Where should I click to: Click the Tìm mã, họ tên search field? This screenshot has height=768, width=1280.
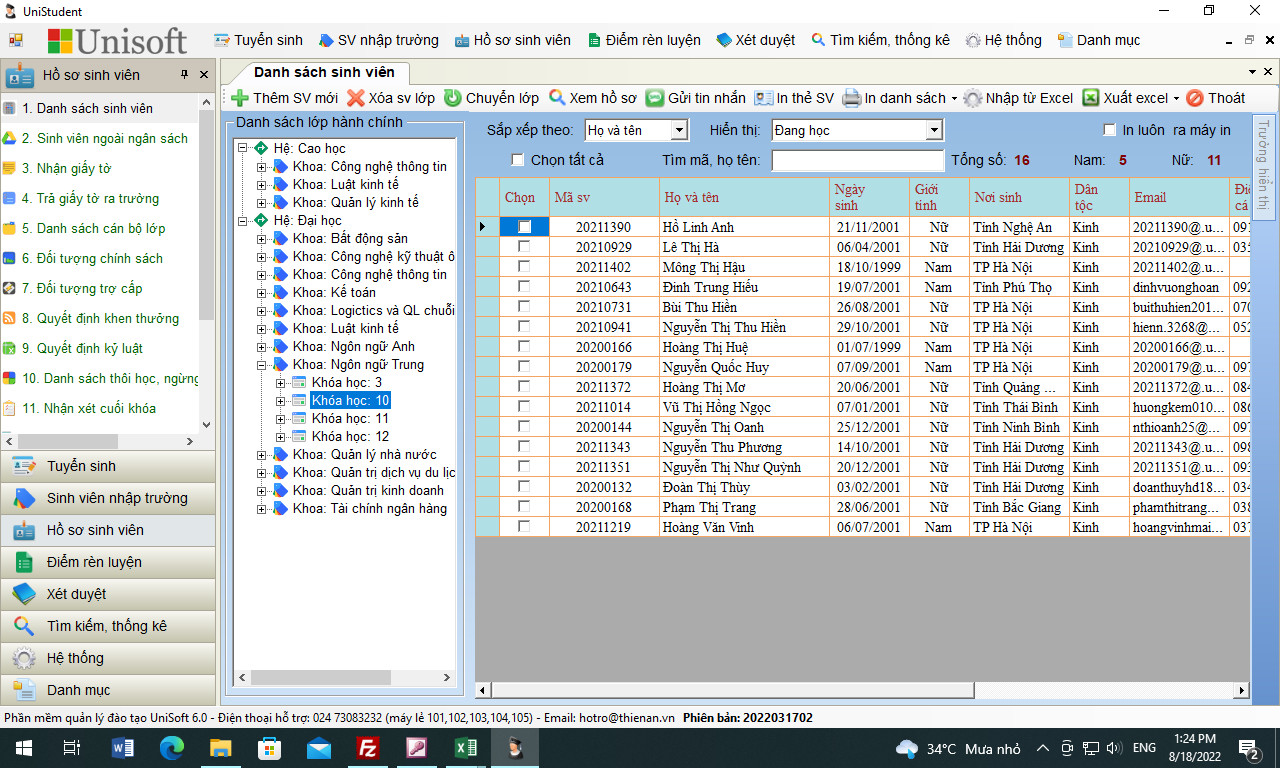[x=857, y=160]
